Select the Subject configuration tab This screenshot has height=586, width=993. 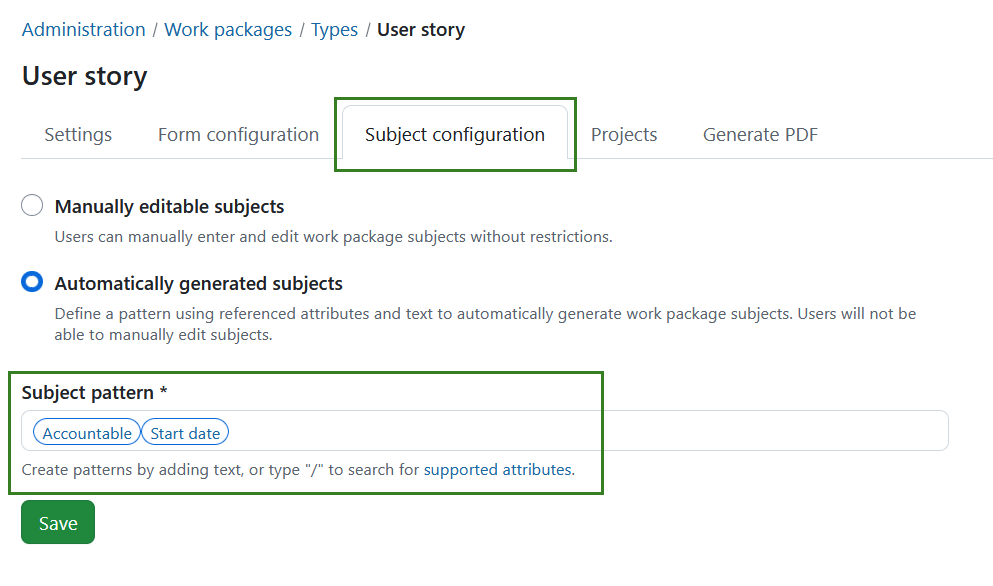coord(454,134)
